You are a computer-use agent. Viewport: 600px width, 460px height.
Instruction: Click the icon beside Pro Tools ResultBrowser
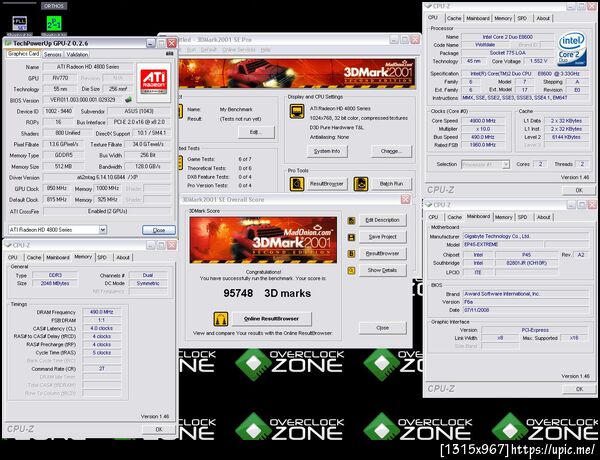click(x=297, y=184)
